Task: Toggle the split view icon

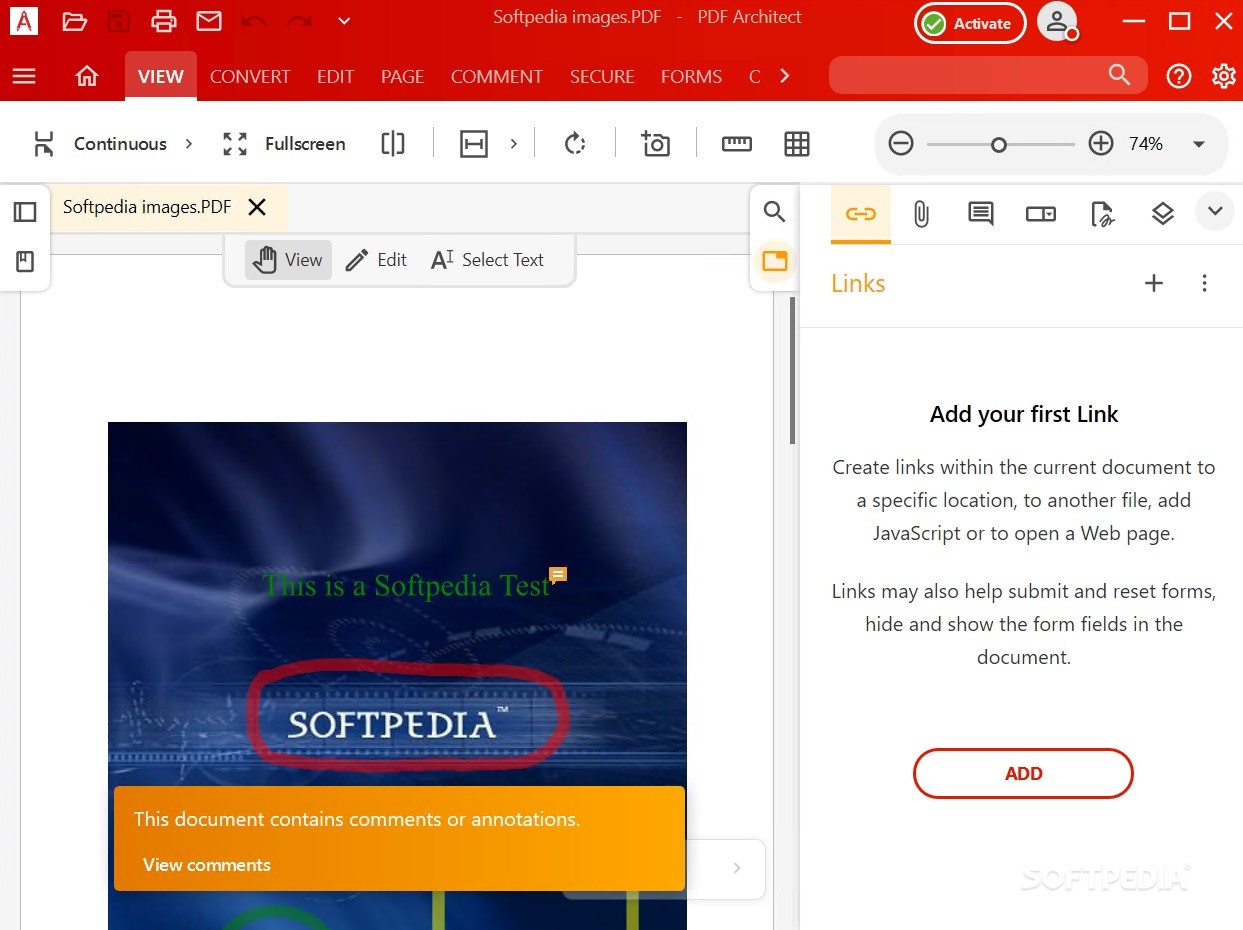Action: coord(393,144)
